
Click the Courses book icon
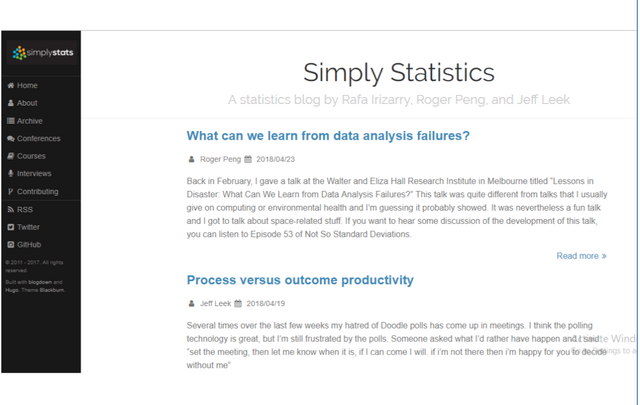point(10,156)
